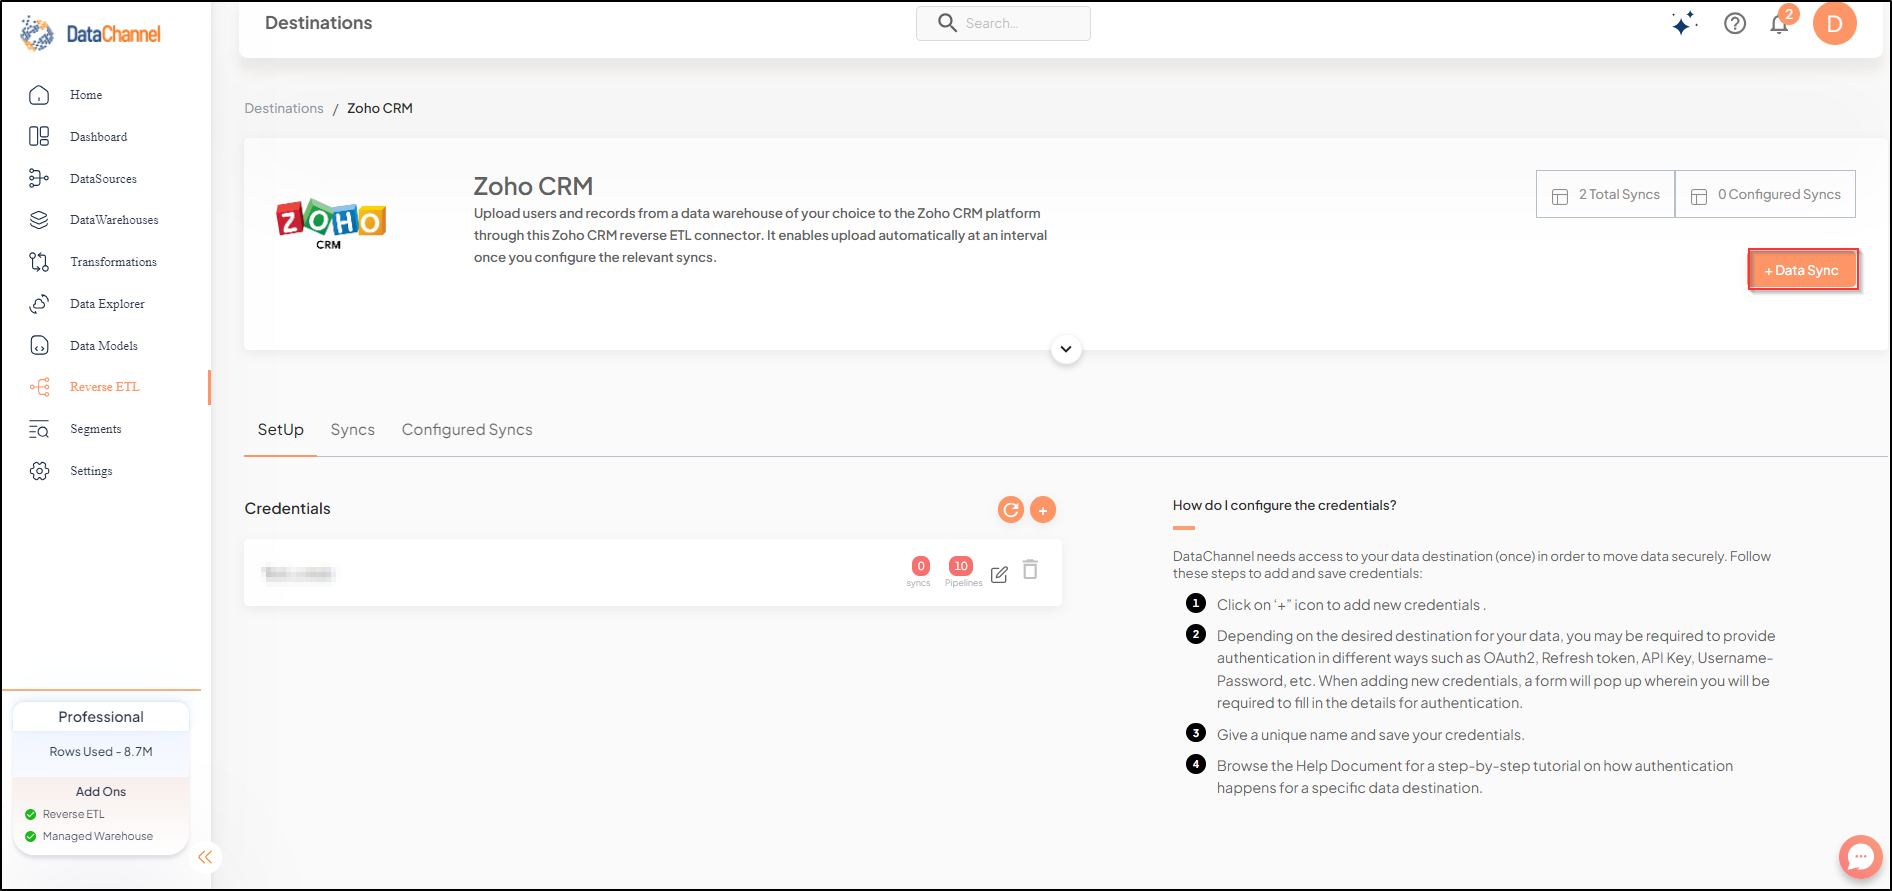Open the AI sparkle assistant icon
The height and width of the screenshot is (891, 1892).
coord(1684,23)
